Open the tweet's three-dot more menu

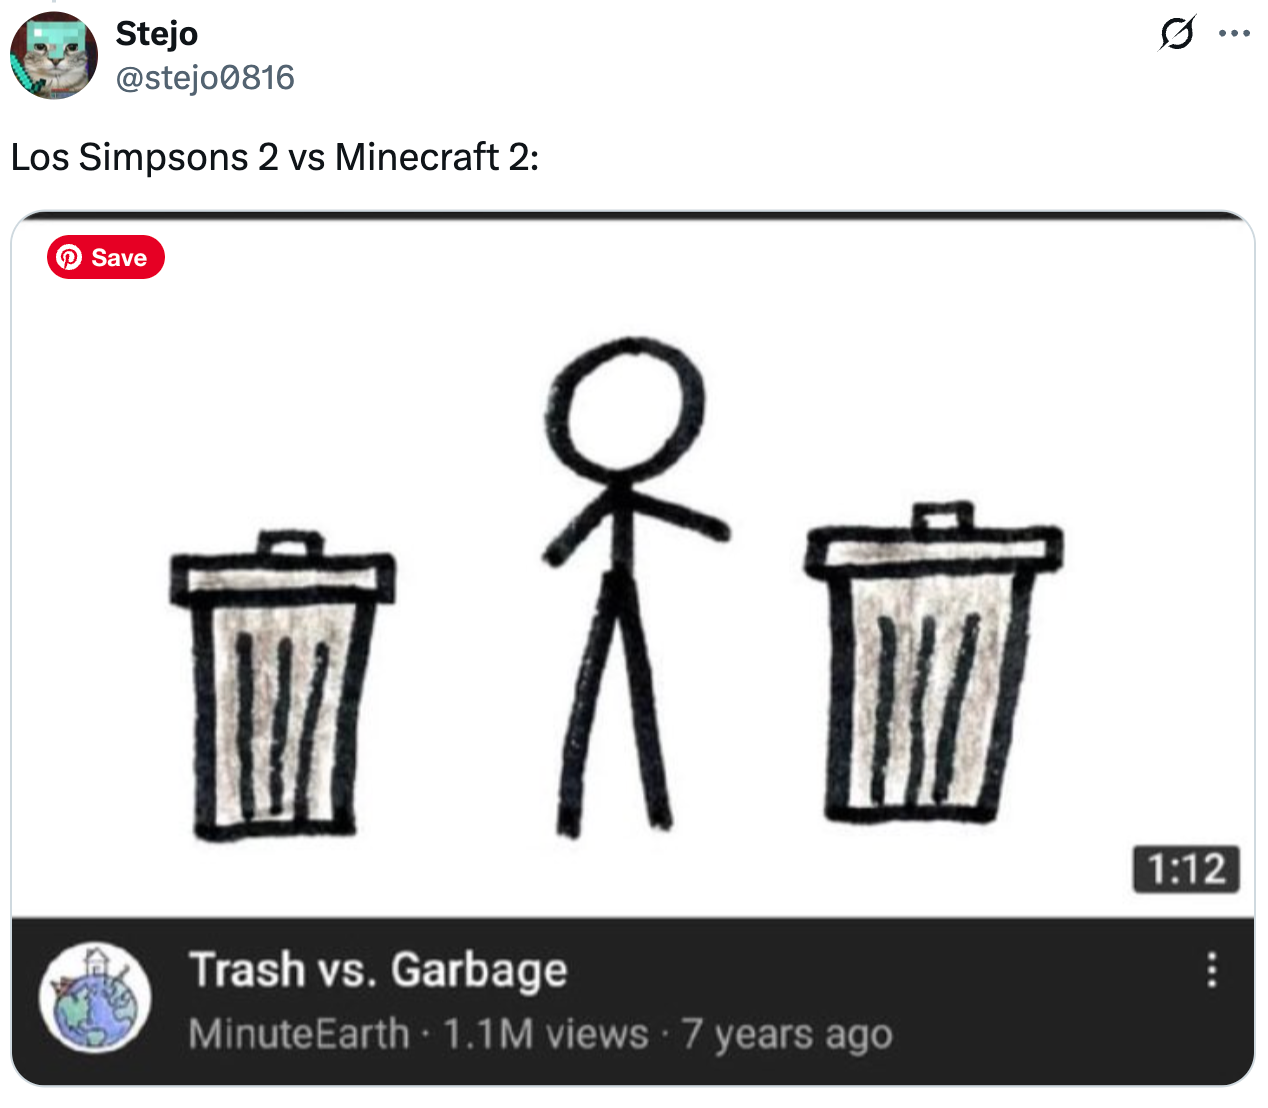pos(1235,34)
